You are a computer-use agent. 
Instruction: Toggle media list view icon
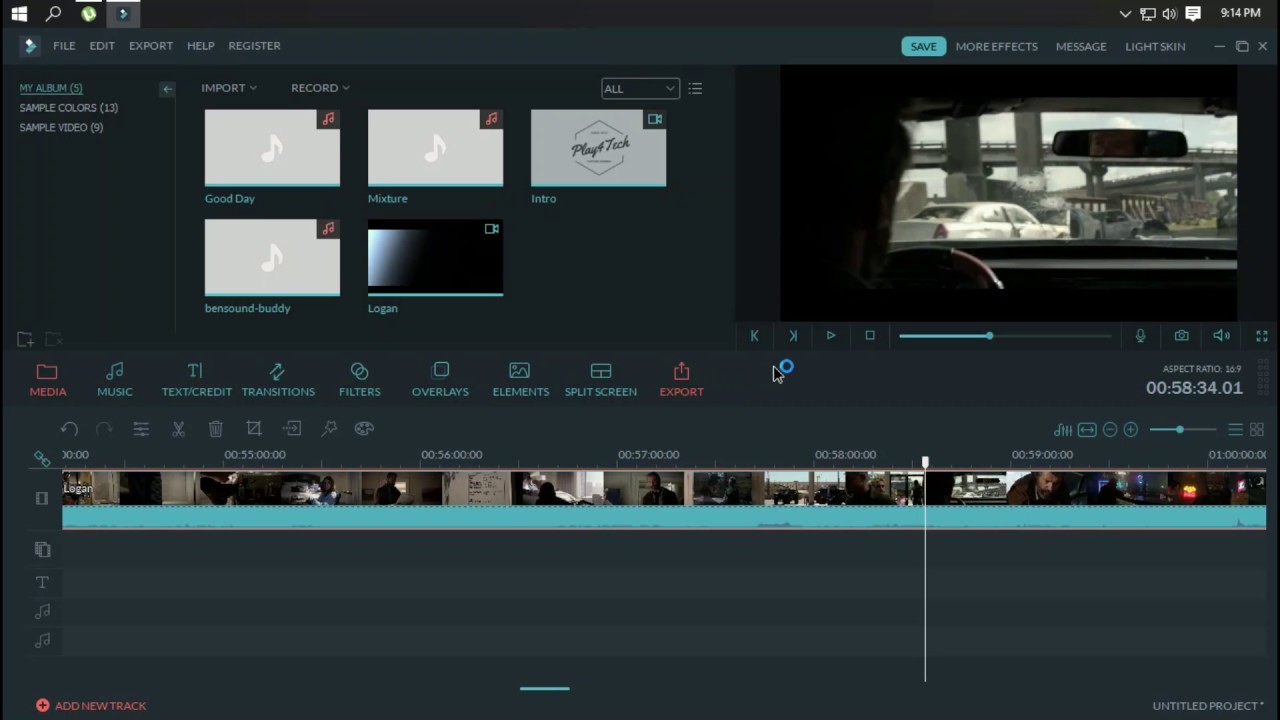(695, 88)
